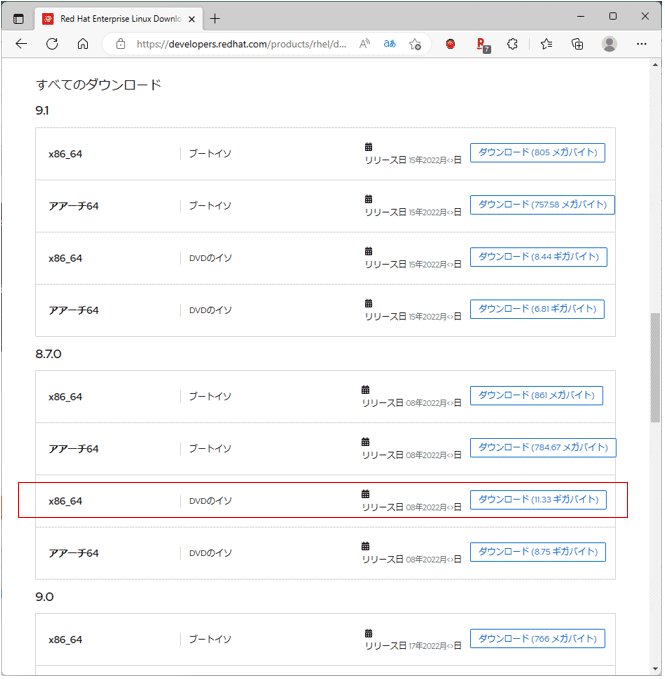665x679 pixels.
Task: Click the red circular extension icon
Action: click(450, 44)
